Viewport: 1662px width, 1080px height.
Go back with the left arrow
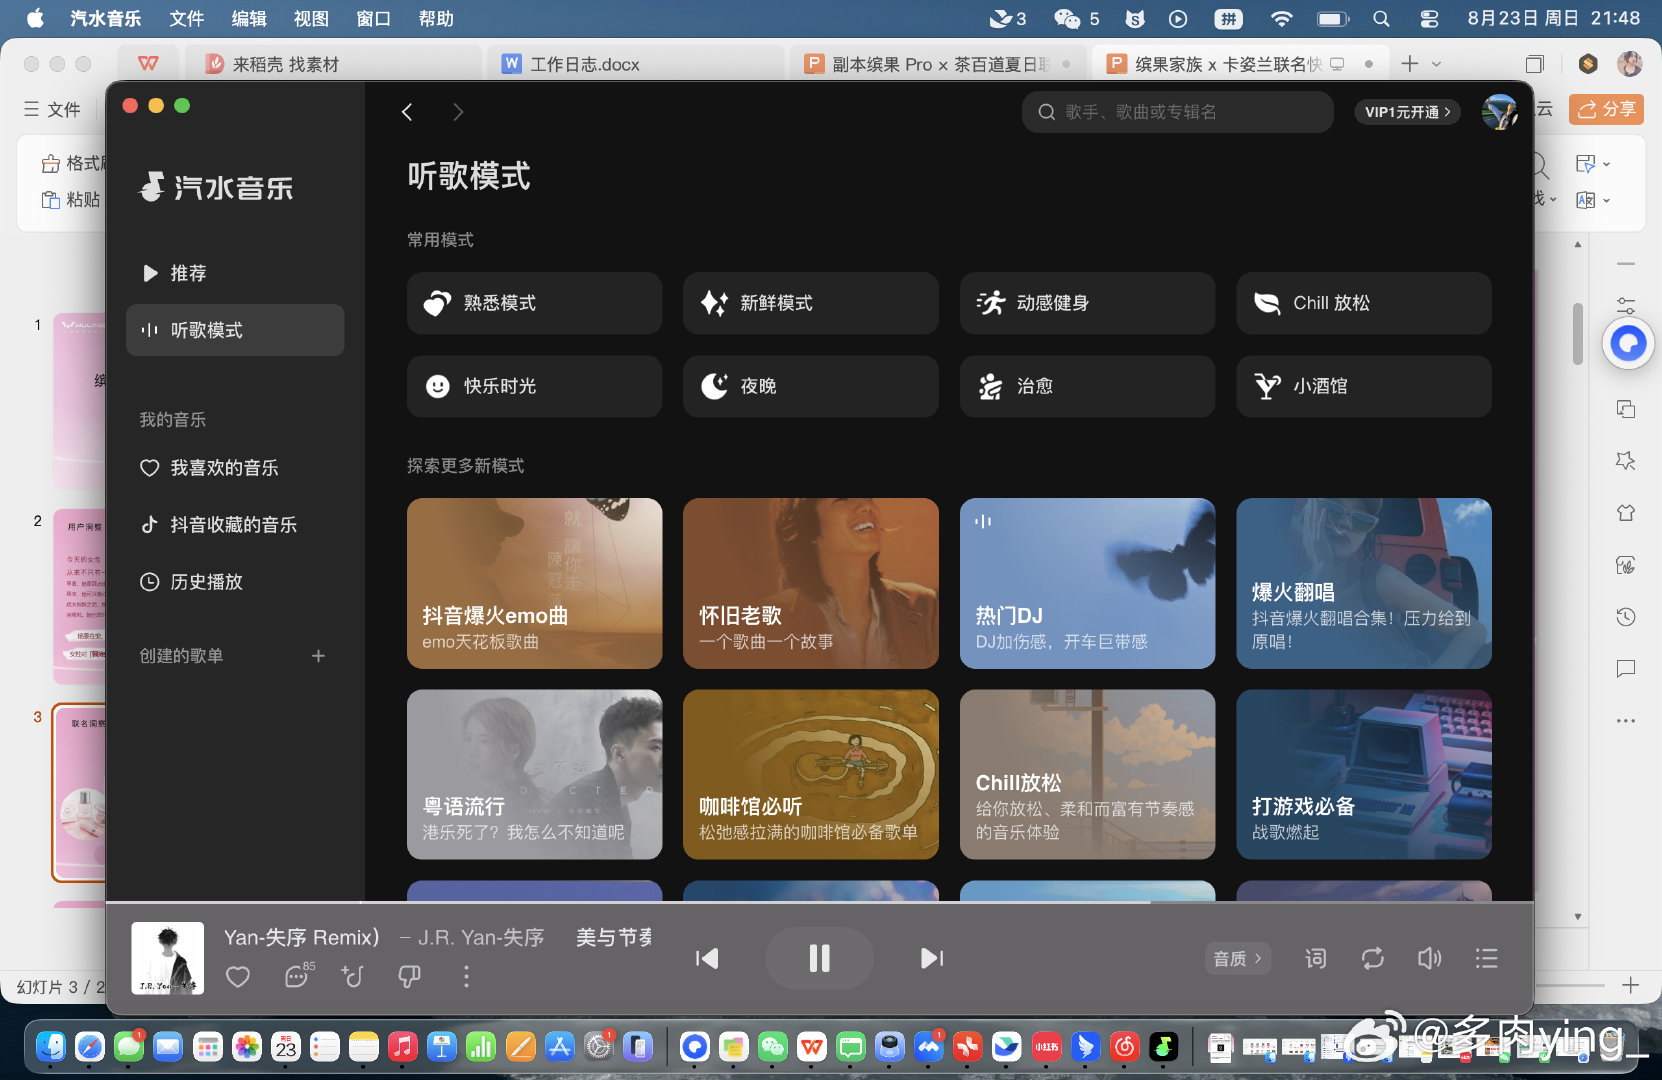[407, 112]
